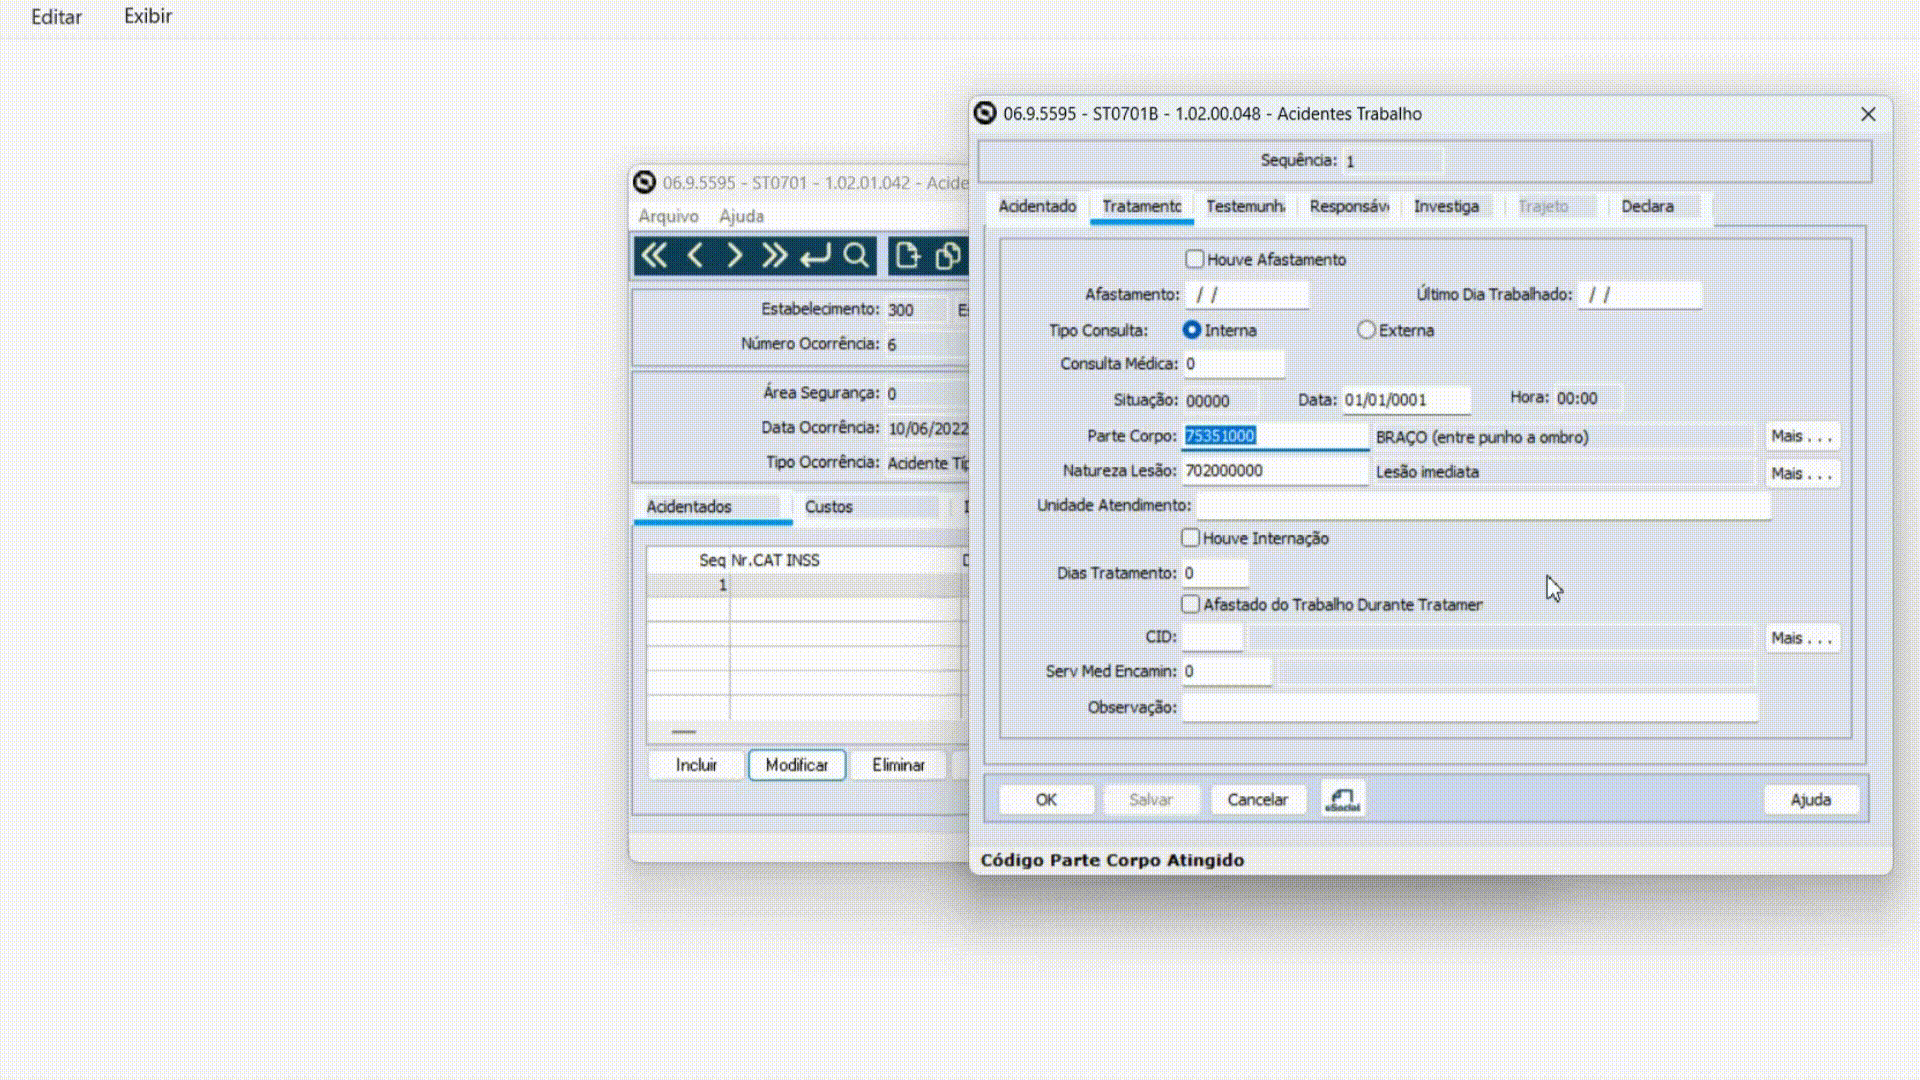Open Mais for Parte Corpo
1920x1080 pixels.
point(1802,436)
